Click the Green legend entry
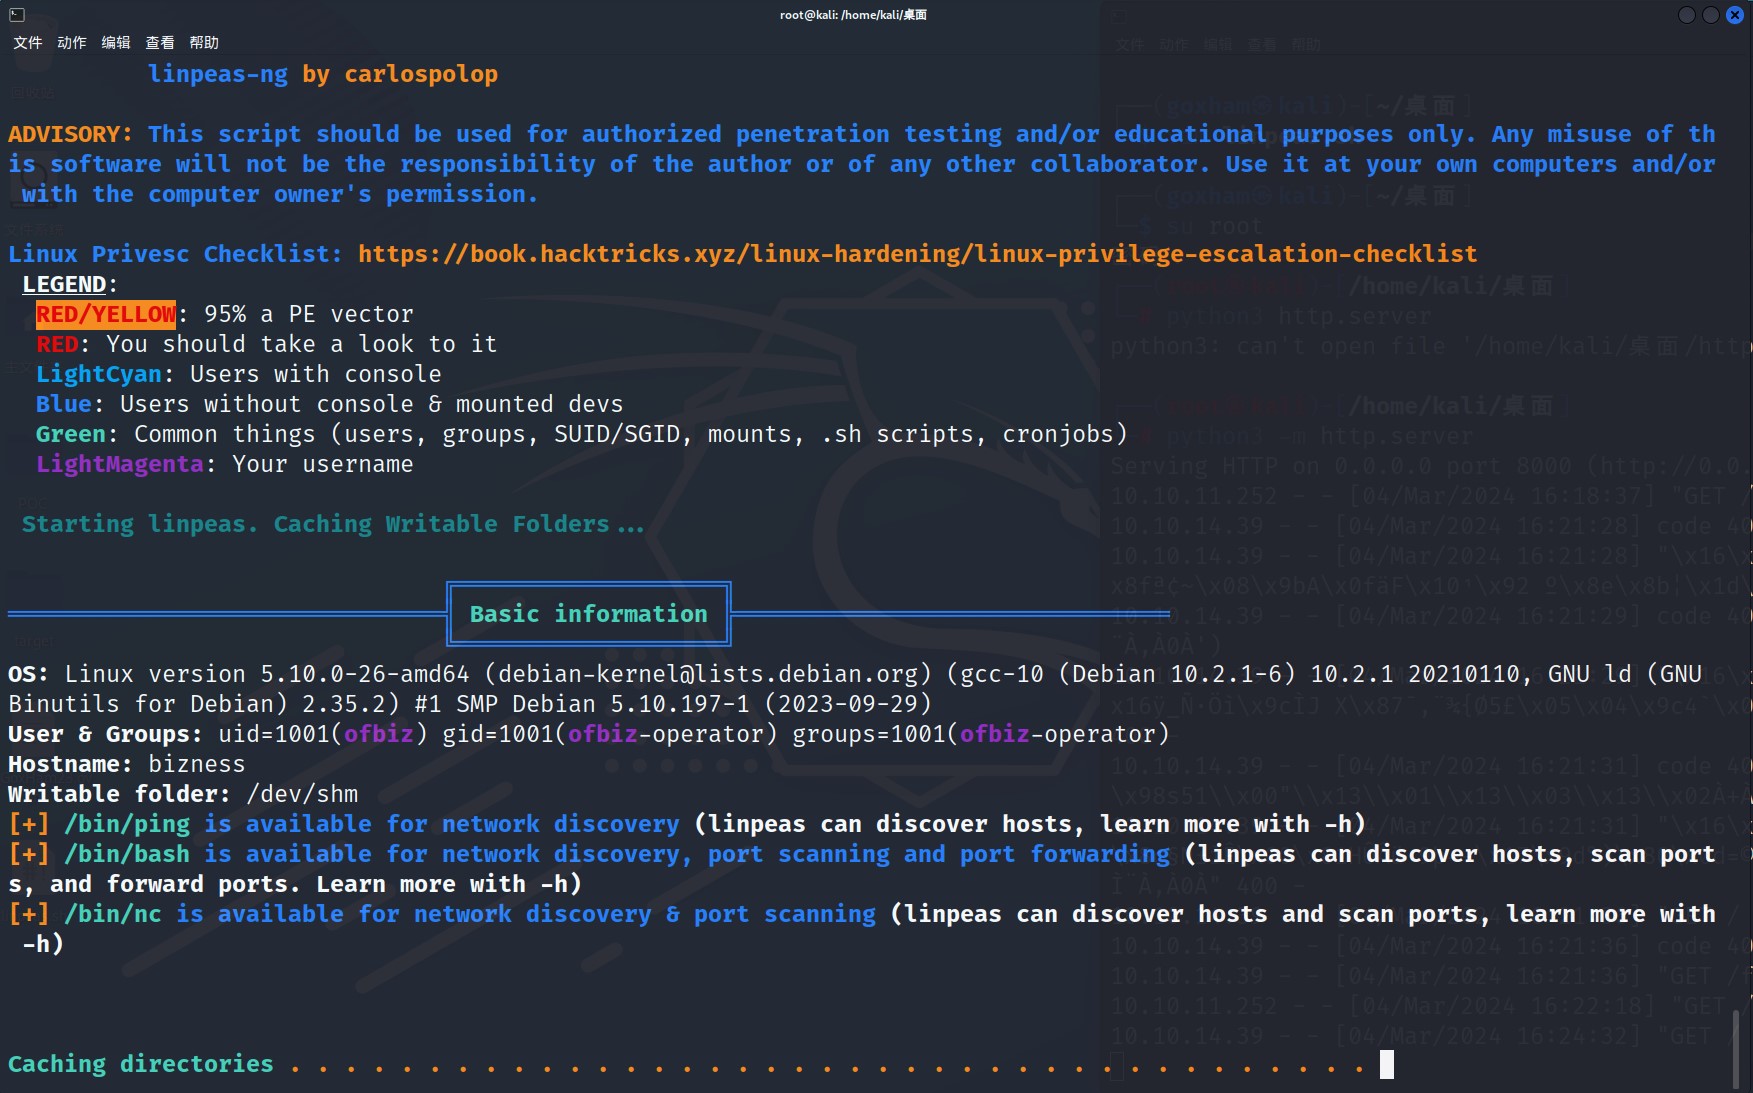The image size is (1753, 1093). [x=71, y=434]
